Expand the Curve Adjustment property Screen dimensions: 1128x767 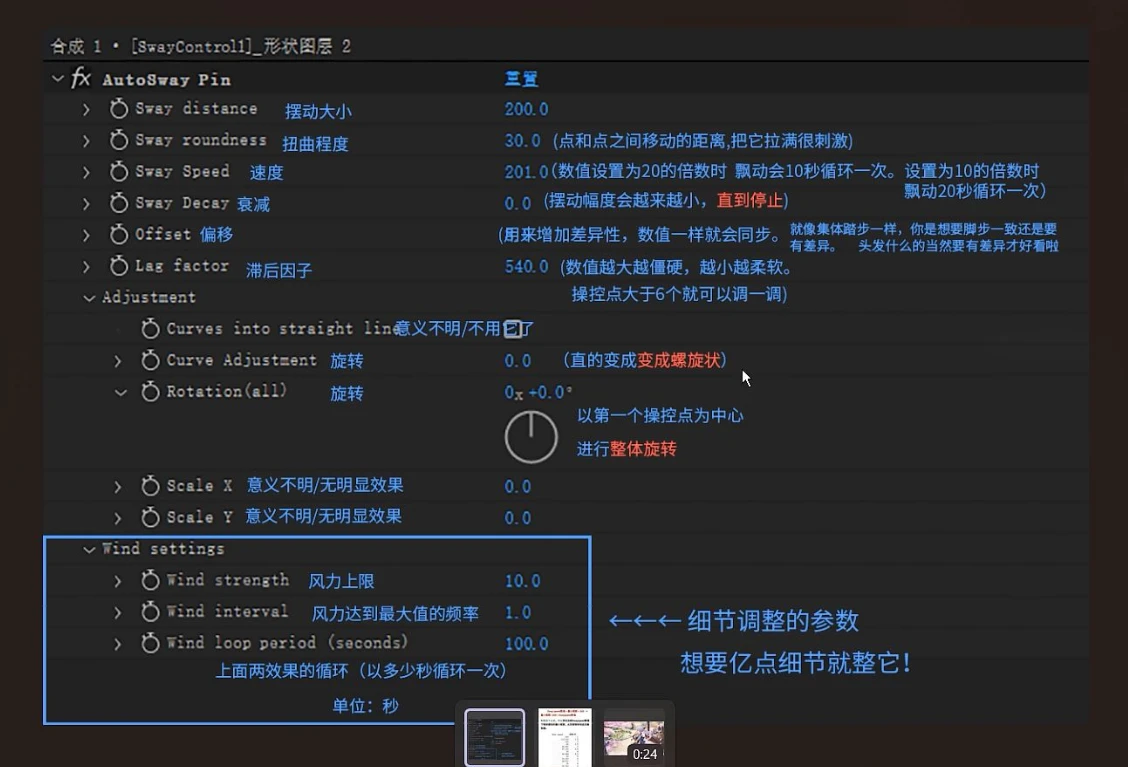[x=118, y=360]
